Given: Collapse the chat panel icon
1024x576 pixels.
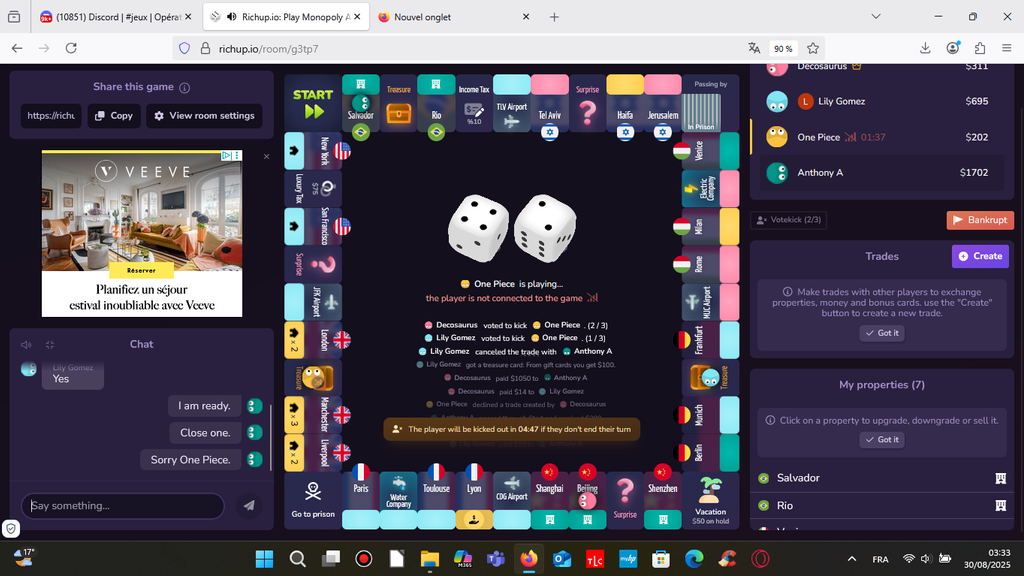Looking at the screenshot, I should [50, 344].
